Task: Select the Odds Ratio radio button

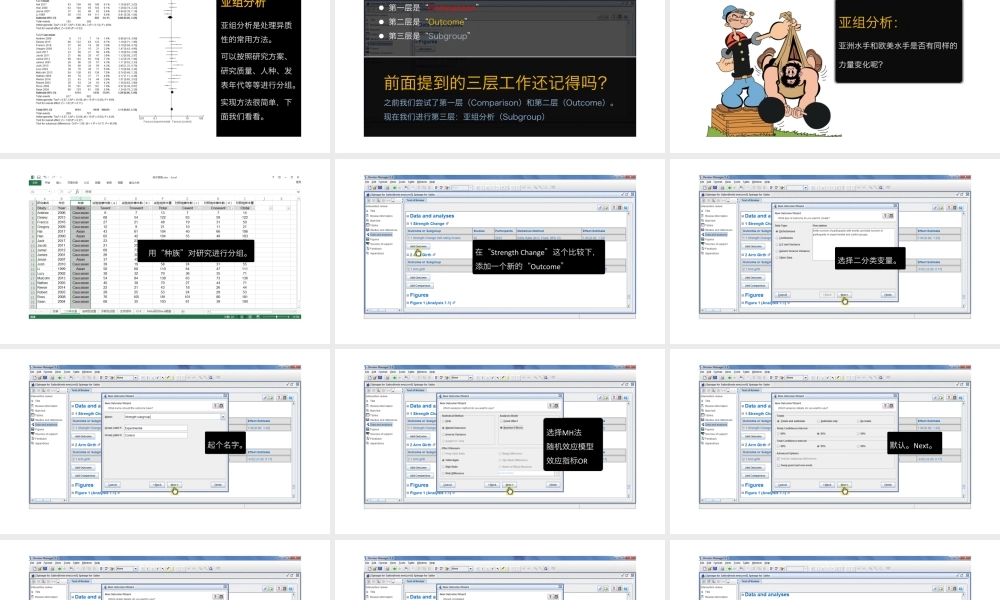Action: pyautogui.click(x=444, y=460)
